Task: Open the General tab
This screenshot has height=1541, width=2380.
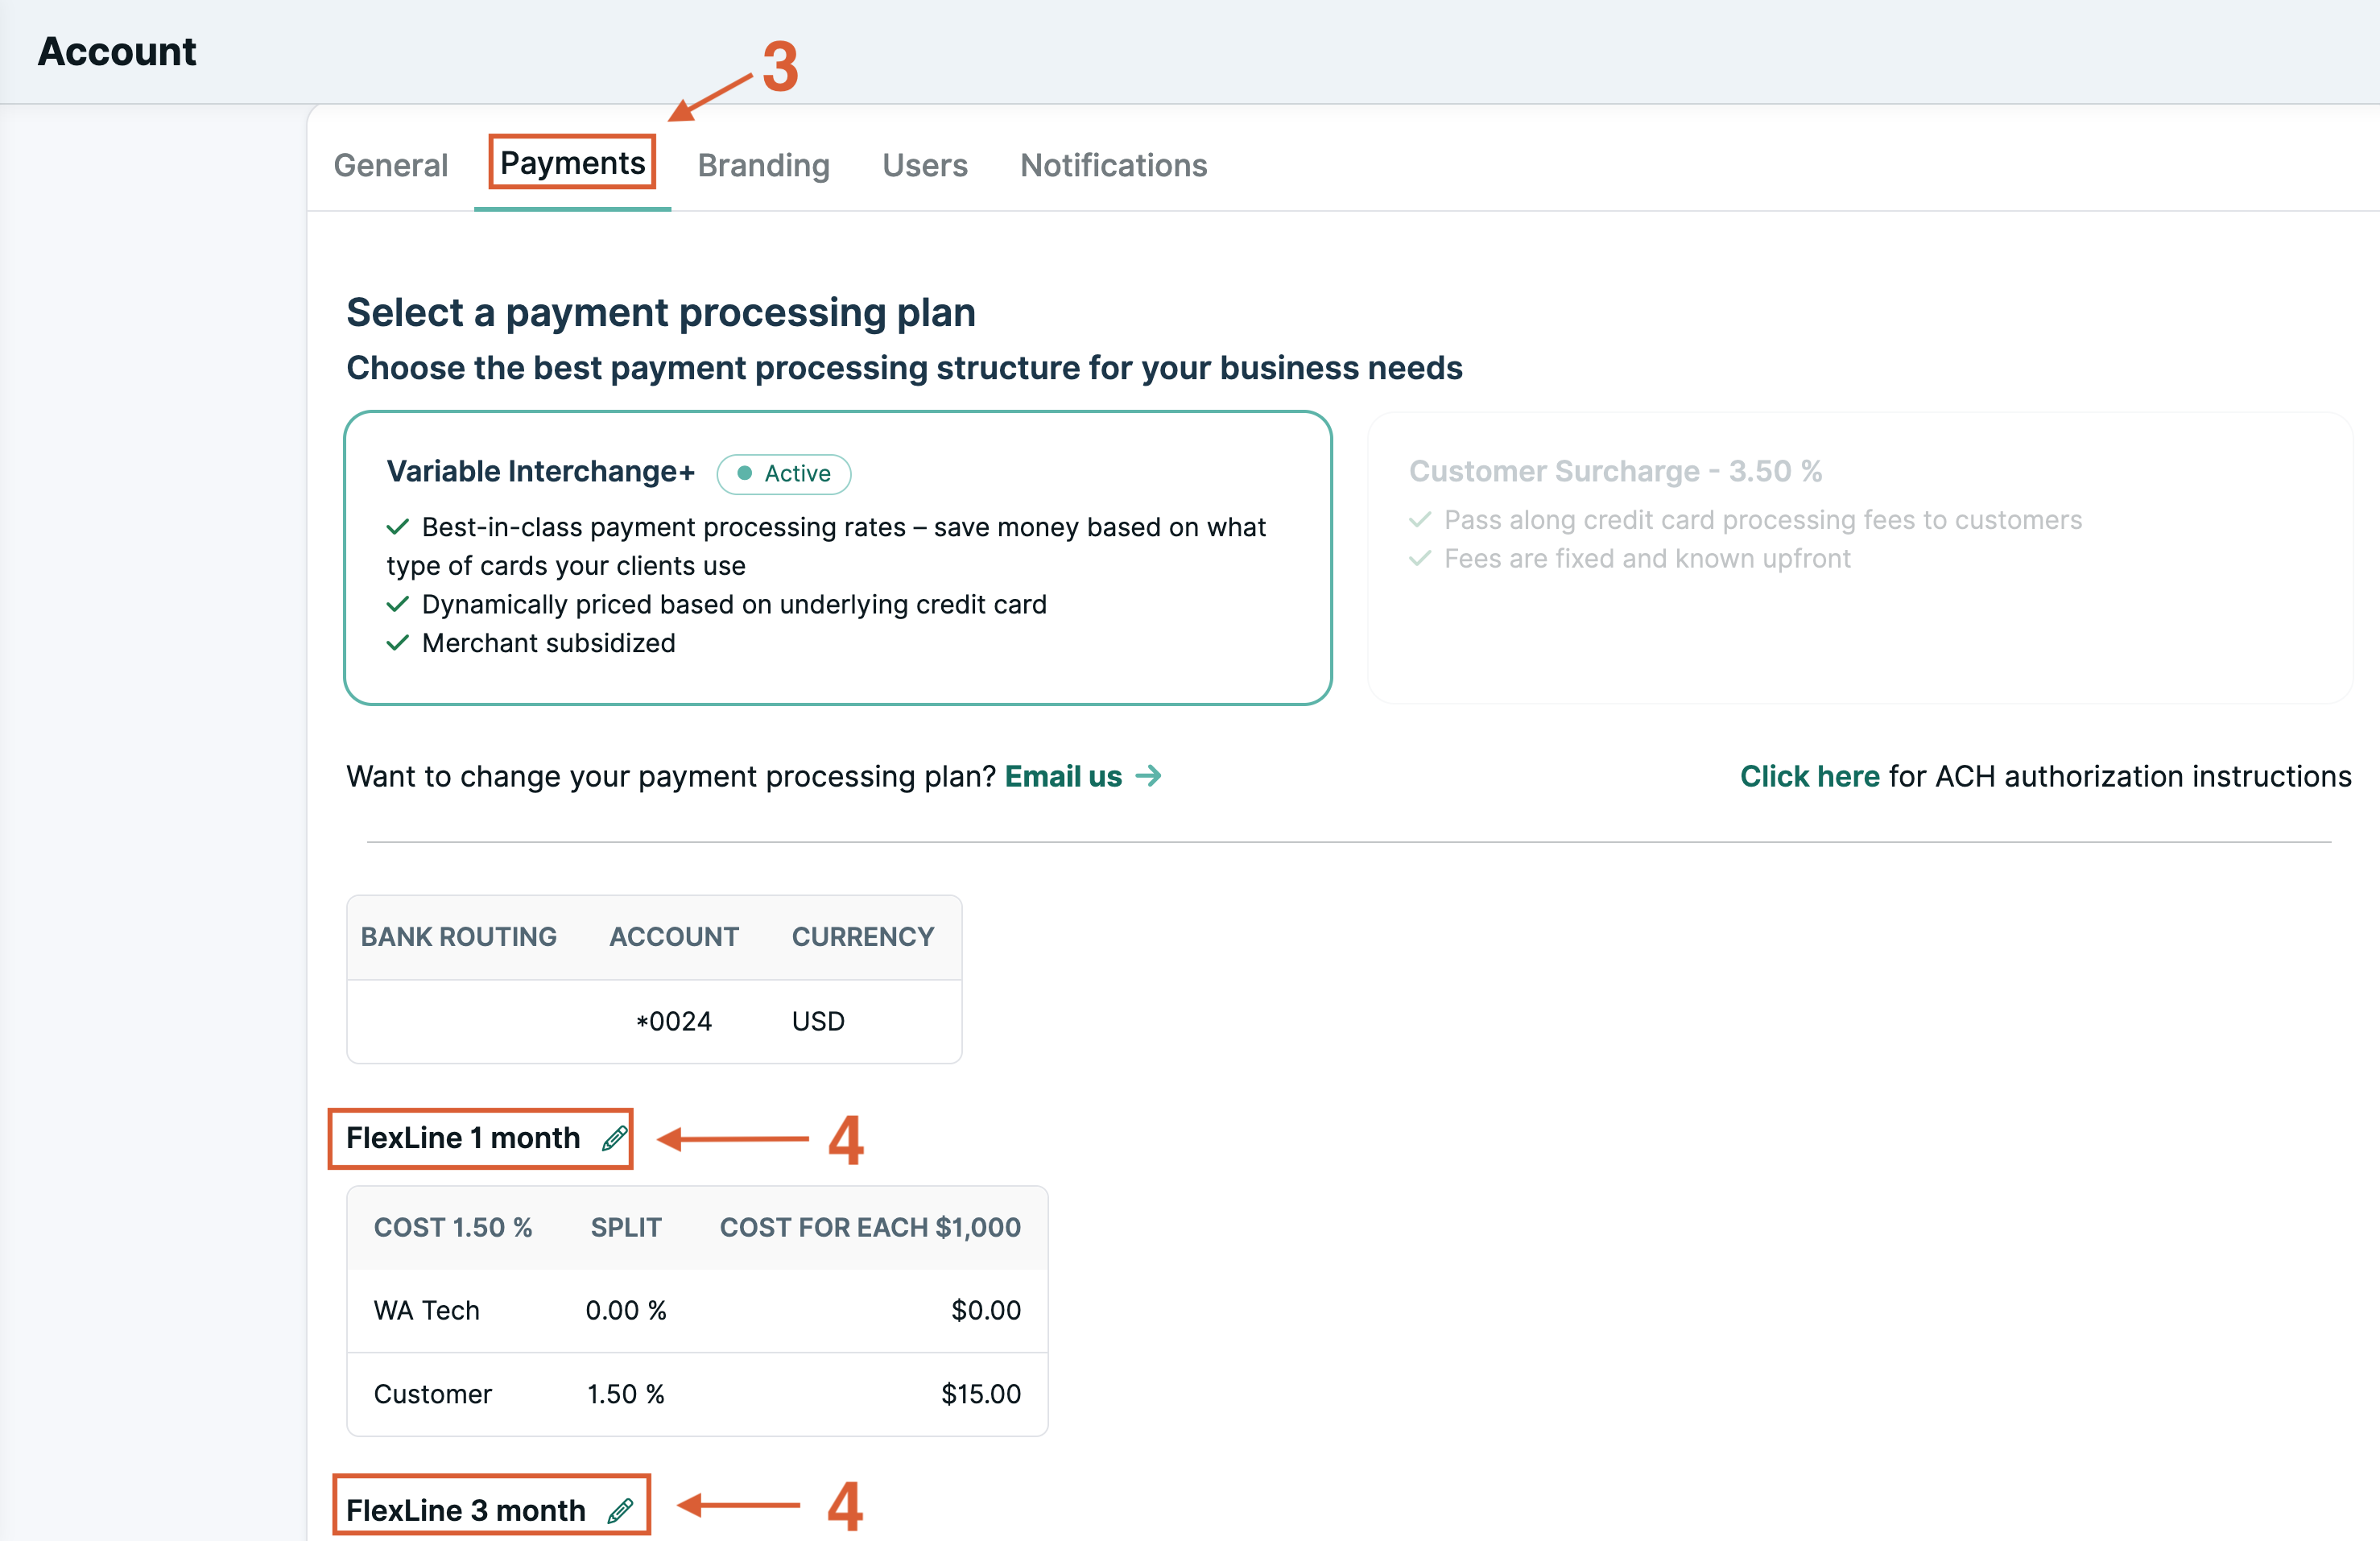Action: click(x=390, y=165)
